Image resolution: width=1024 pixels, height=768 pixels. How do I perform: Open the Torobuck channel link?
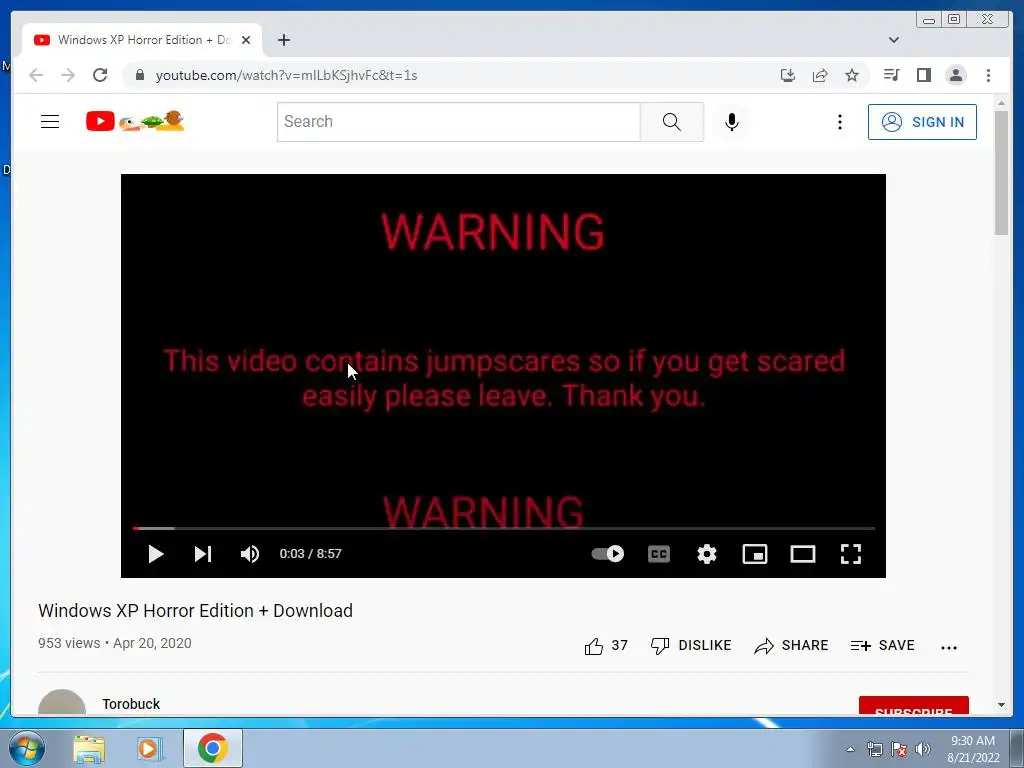131,704
